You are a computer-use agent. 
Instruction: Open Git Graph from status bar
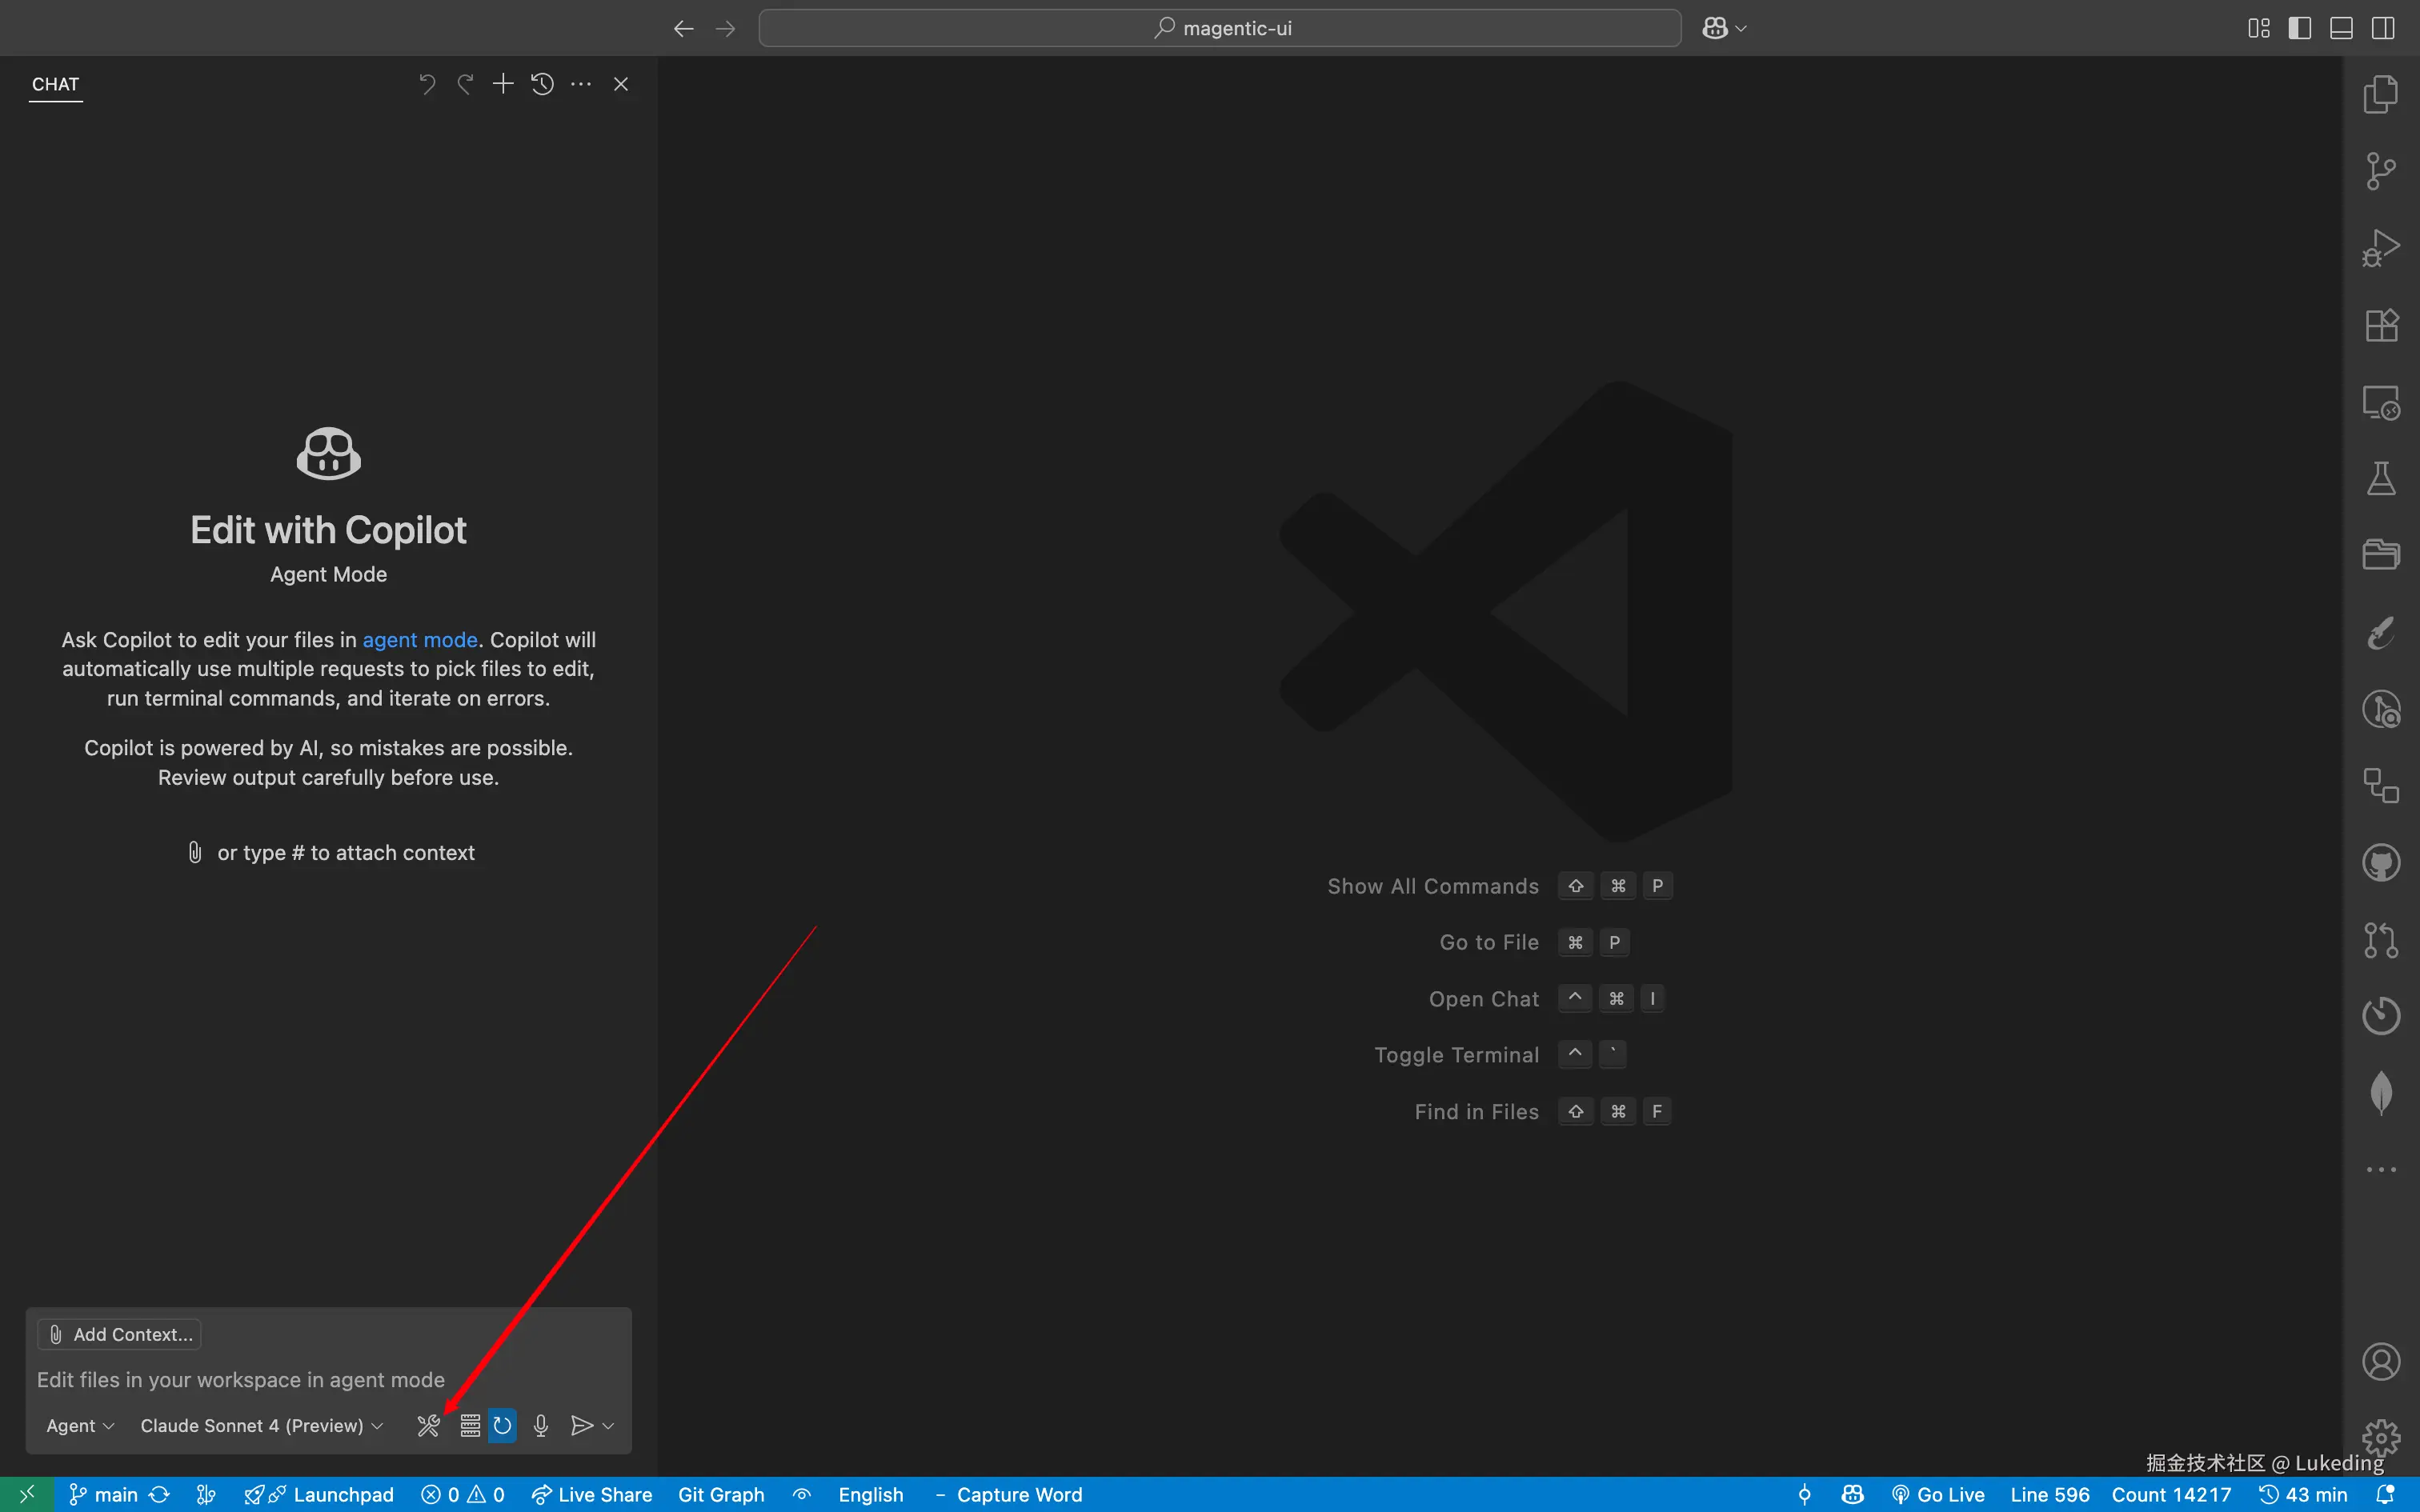coord(721,1495)
